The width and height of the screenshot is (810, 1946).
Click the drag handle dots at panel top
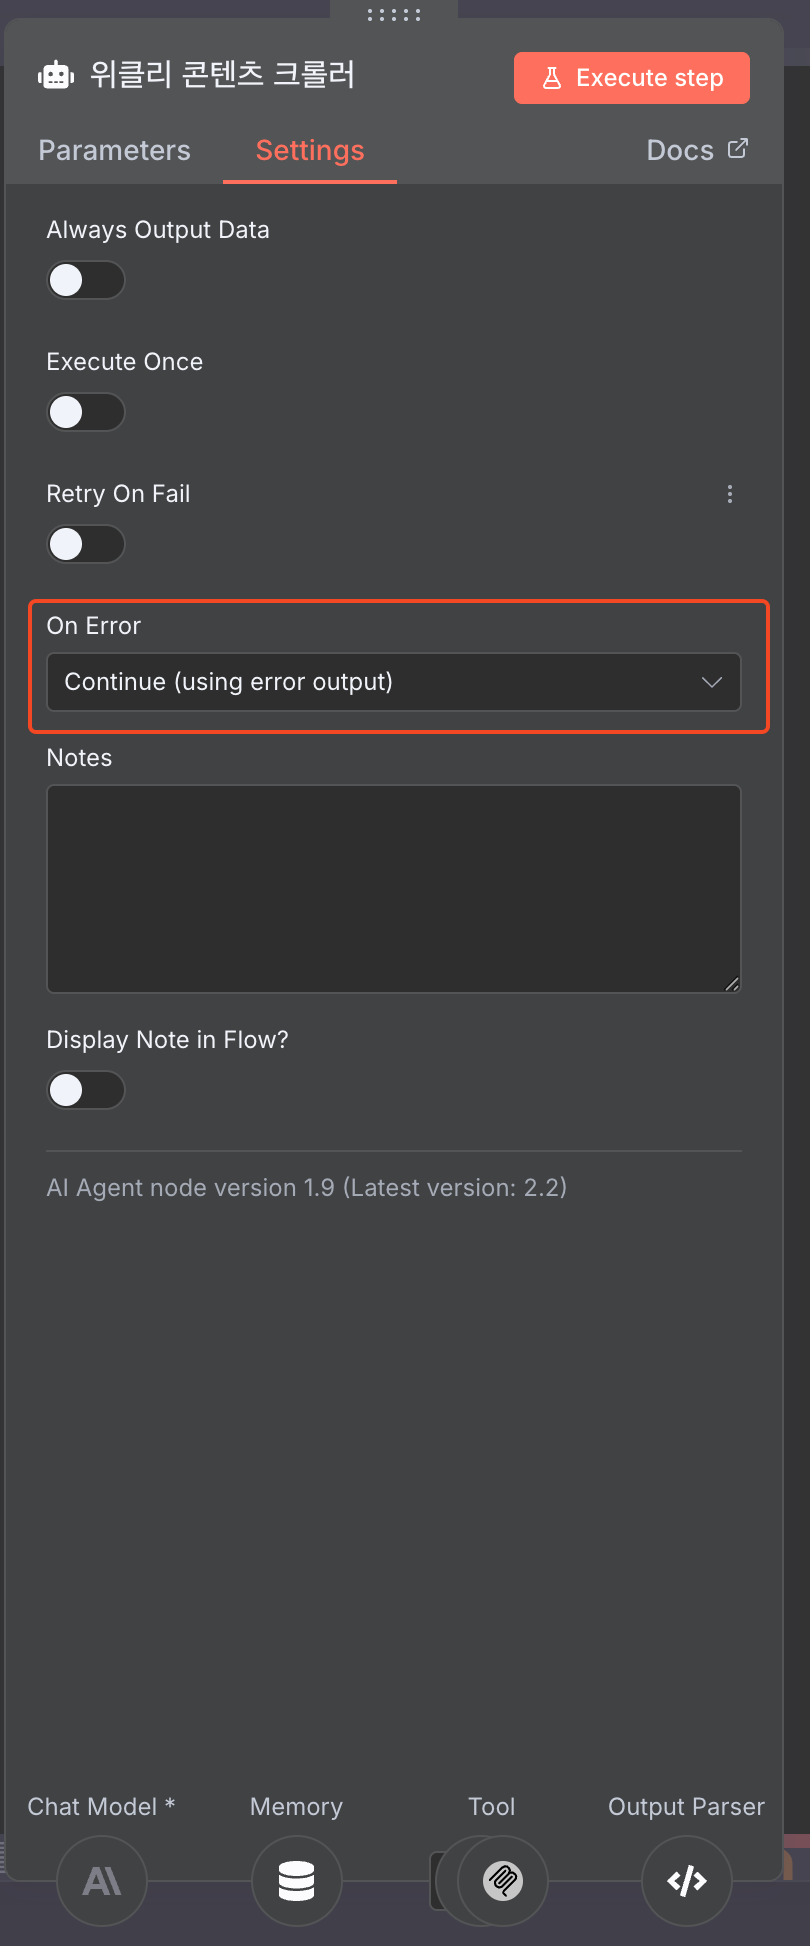(x=394, y=15)
